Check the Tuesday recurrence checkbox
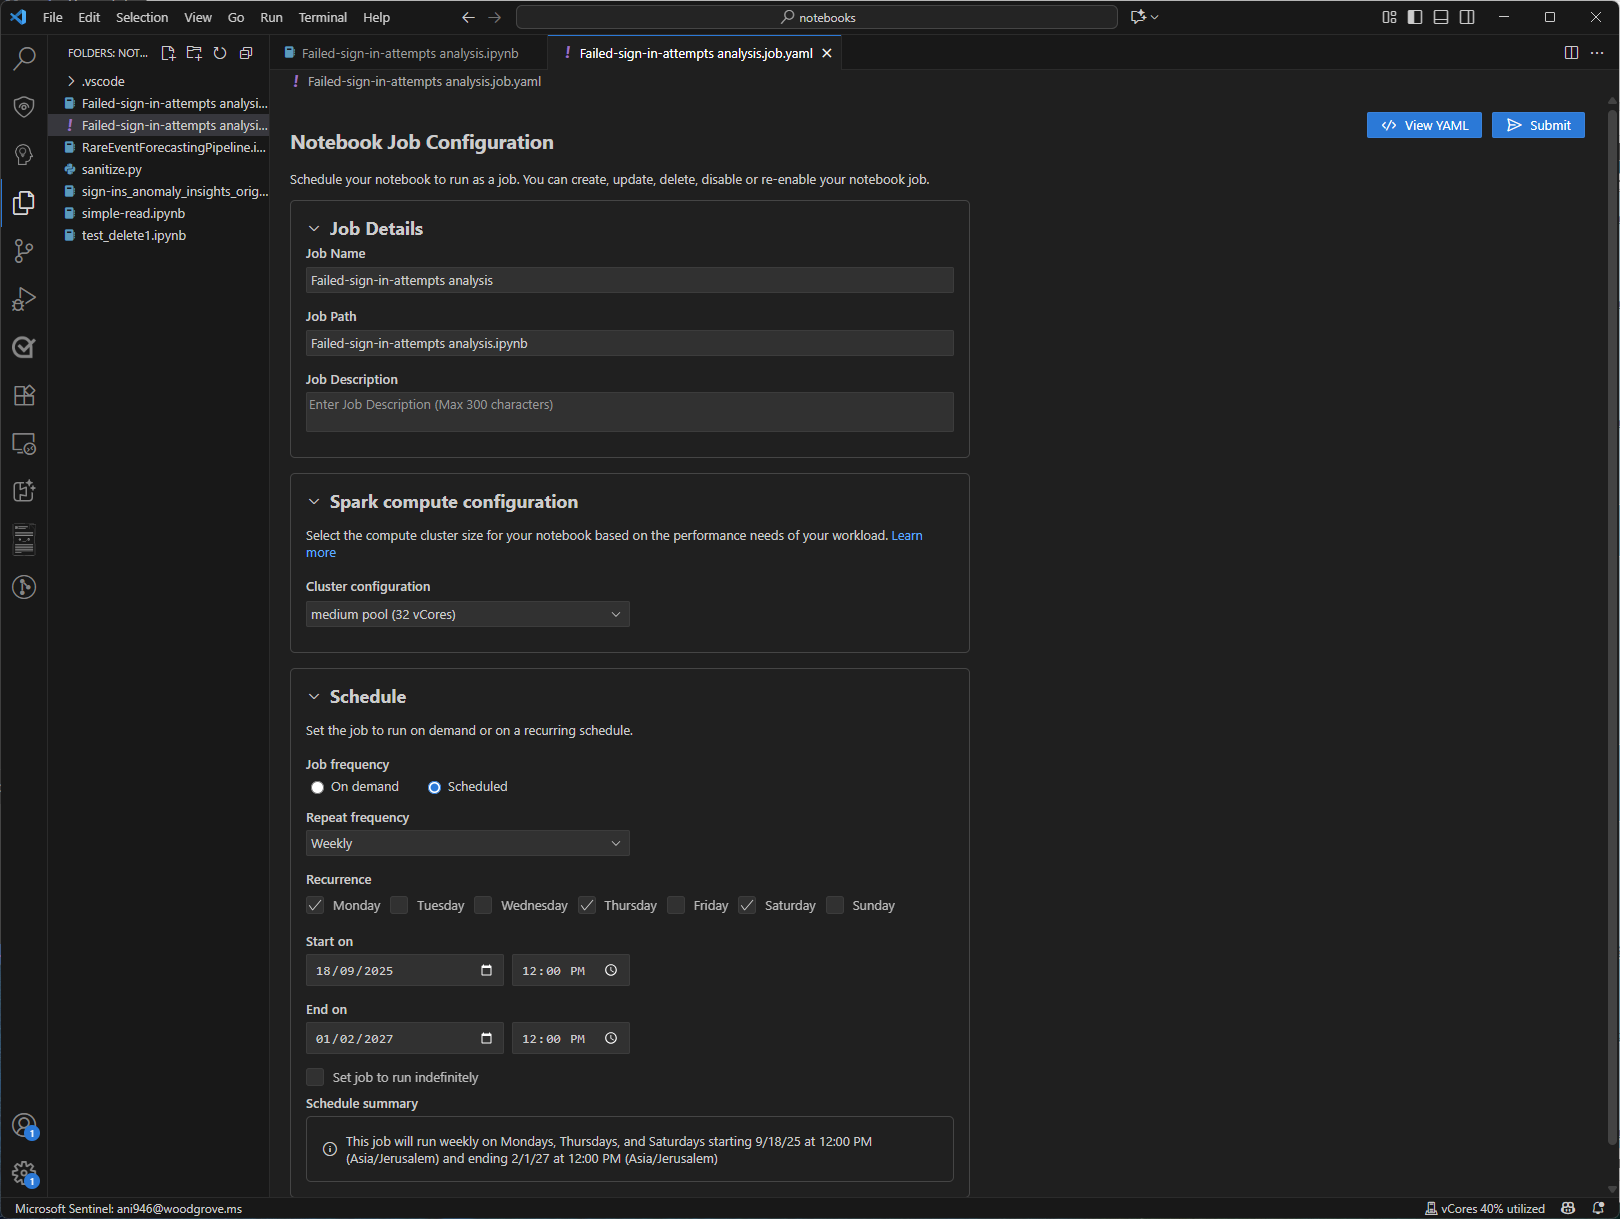The width and height of the screenshot is (1620, 1219). click(x=399, y=906)
